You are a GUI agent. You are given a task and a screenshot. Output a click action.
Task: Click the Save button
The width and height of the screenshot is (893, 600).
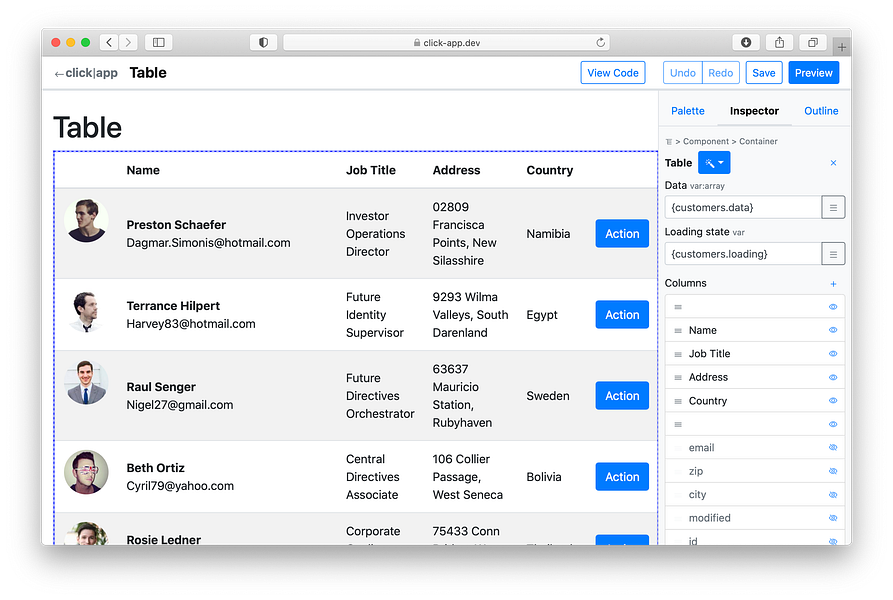pyautogui.click(x=764, y=73)
